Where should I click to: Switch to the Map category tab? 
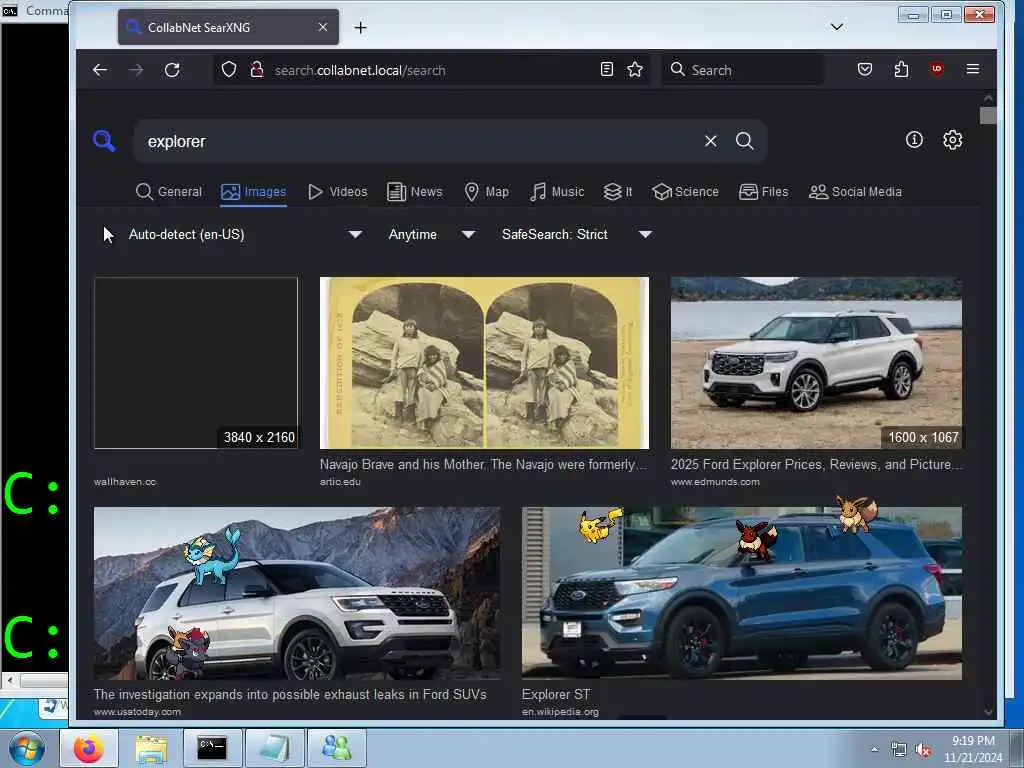tap(487, 191)
